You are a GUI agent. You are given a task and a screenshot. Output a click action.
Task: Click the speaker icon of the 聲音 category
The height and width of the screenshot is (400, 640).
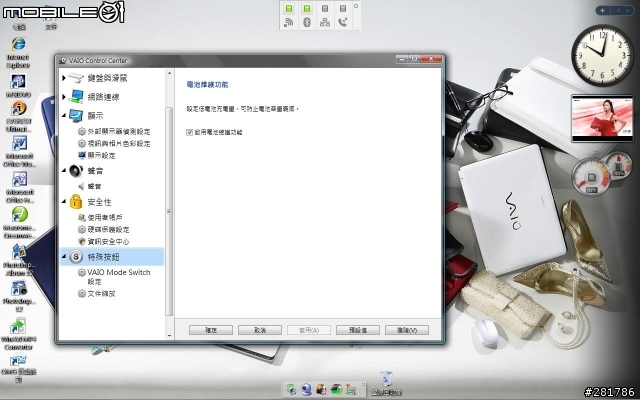(76, 171)
